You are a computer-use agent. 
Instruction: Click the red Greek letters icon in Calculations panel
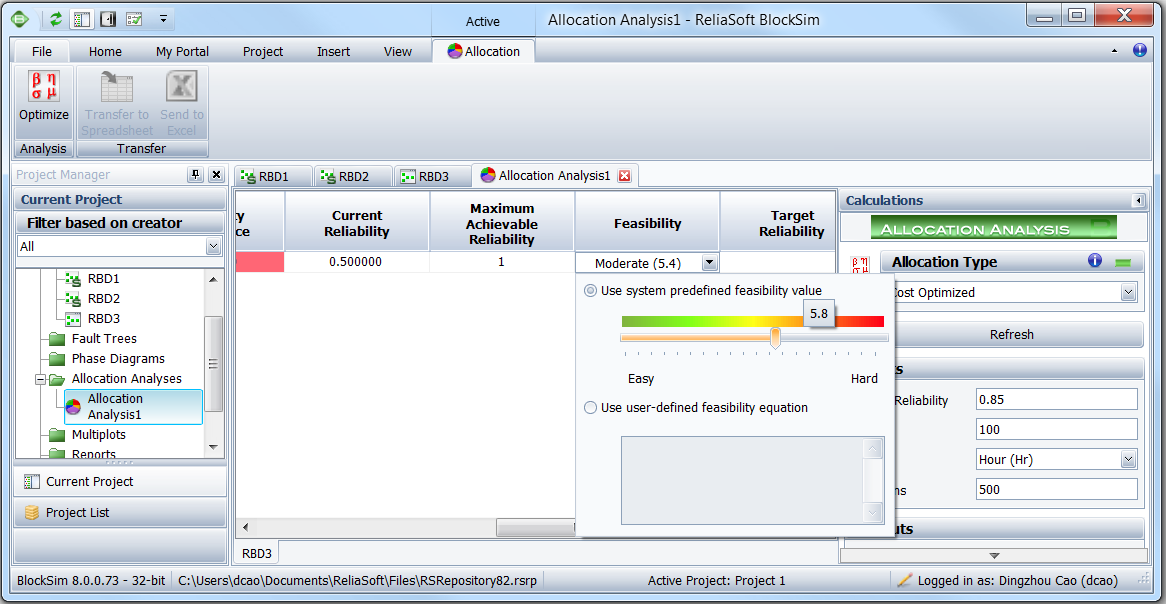click(860, 266)
